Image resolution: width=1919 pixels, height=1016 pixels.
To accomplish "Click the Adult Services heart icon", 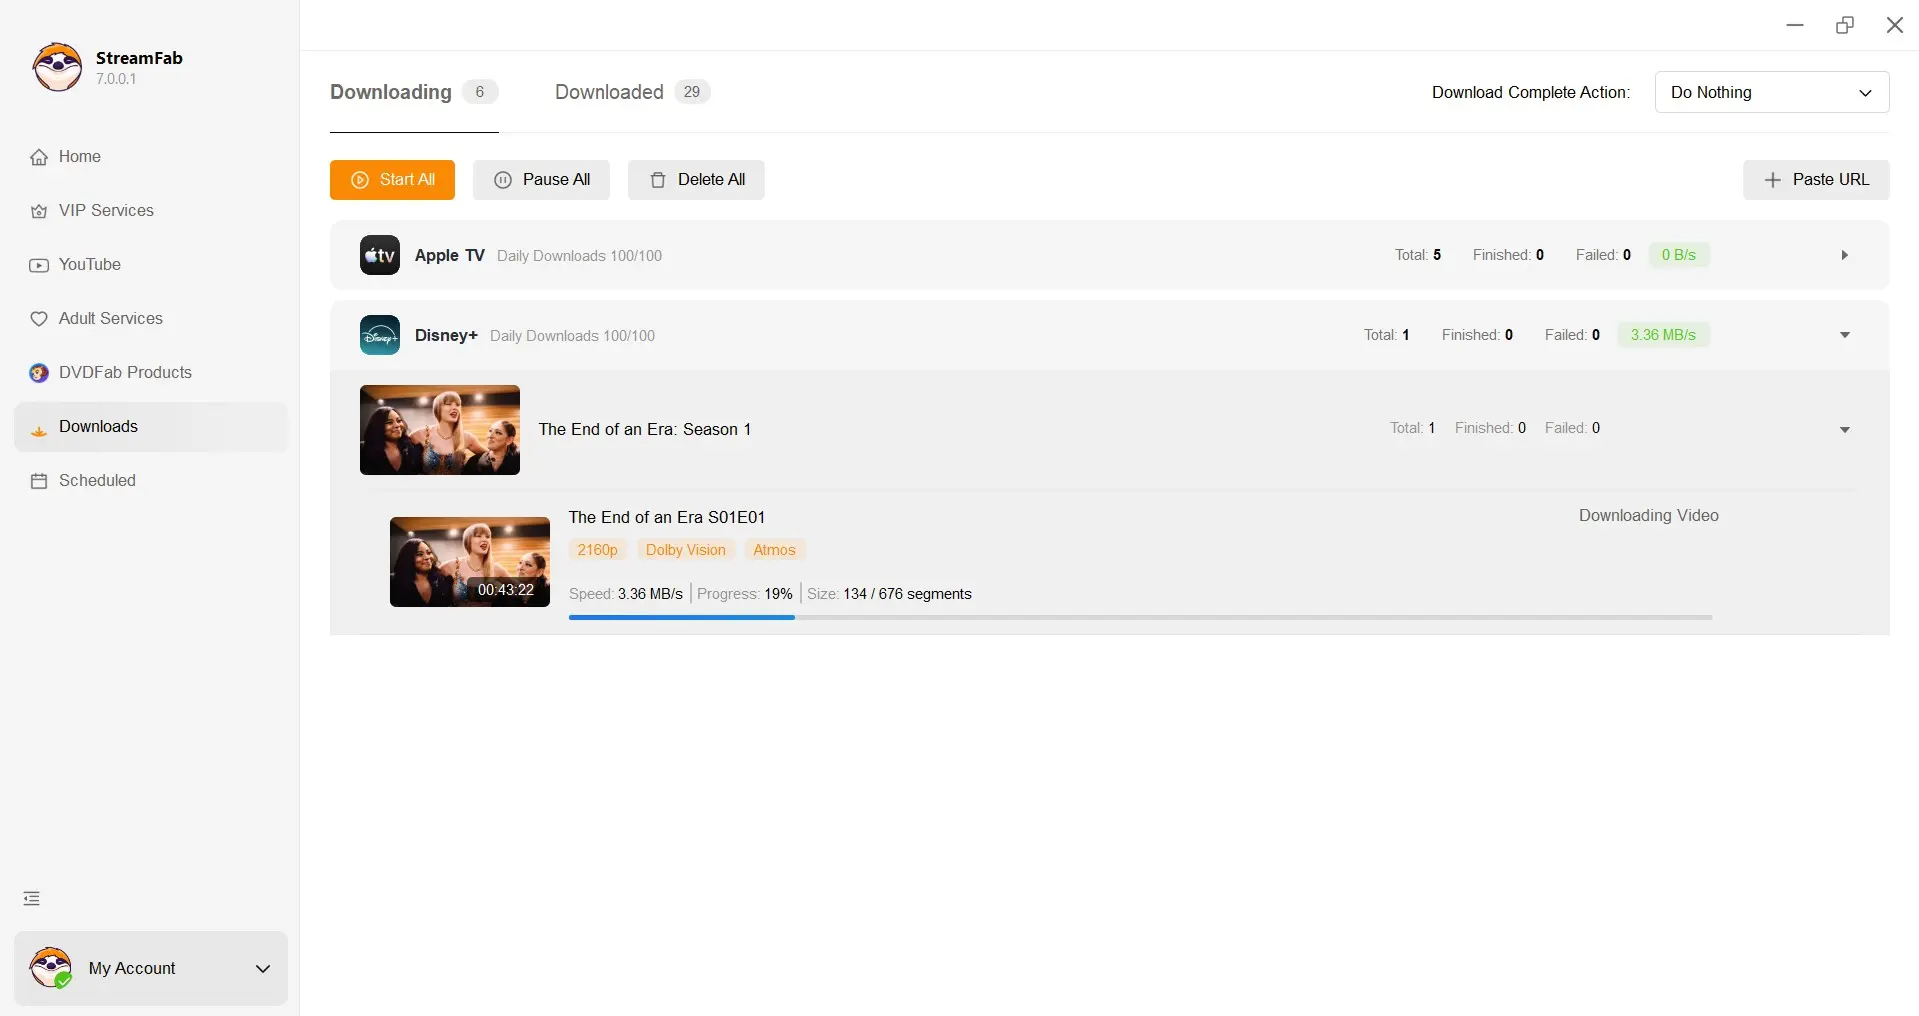I will point(39,319).
